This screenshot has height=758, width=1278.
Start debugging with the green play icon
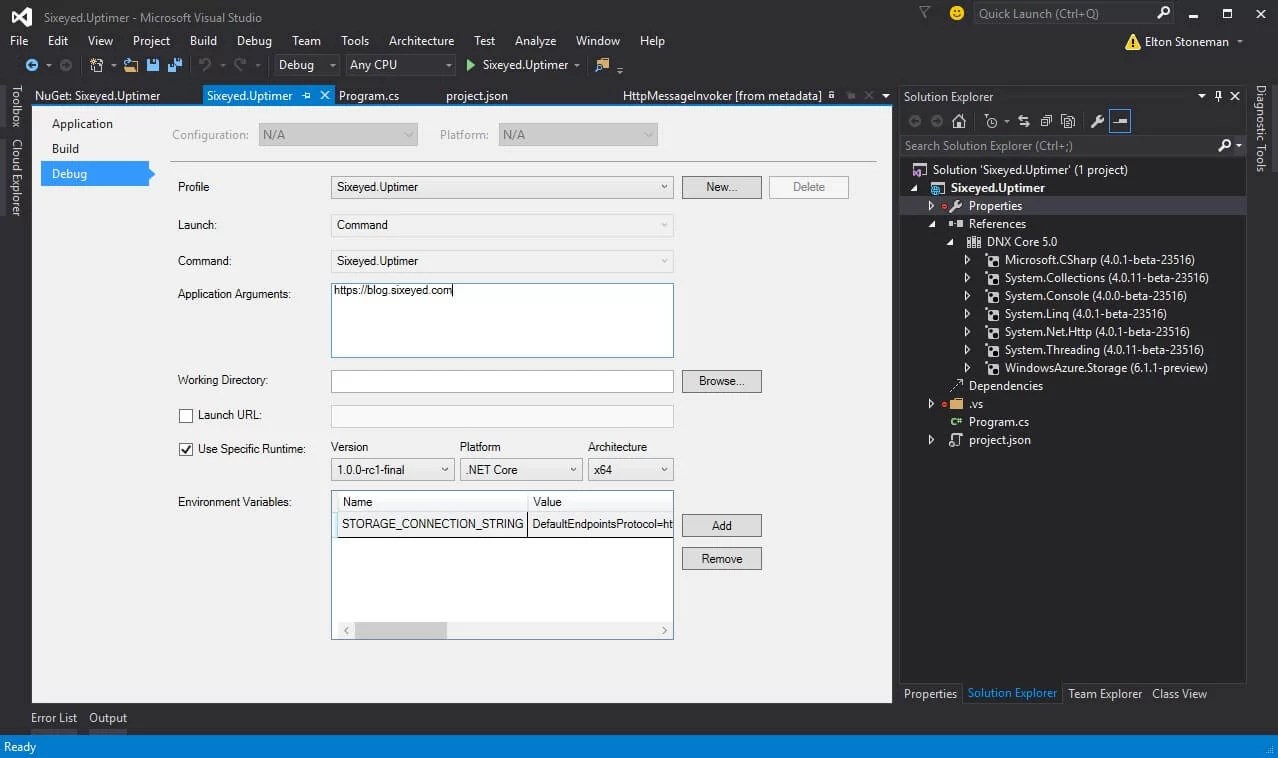tap(471, 65)
